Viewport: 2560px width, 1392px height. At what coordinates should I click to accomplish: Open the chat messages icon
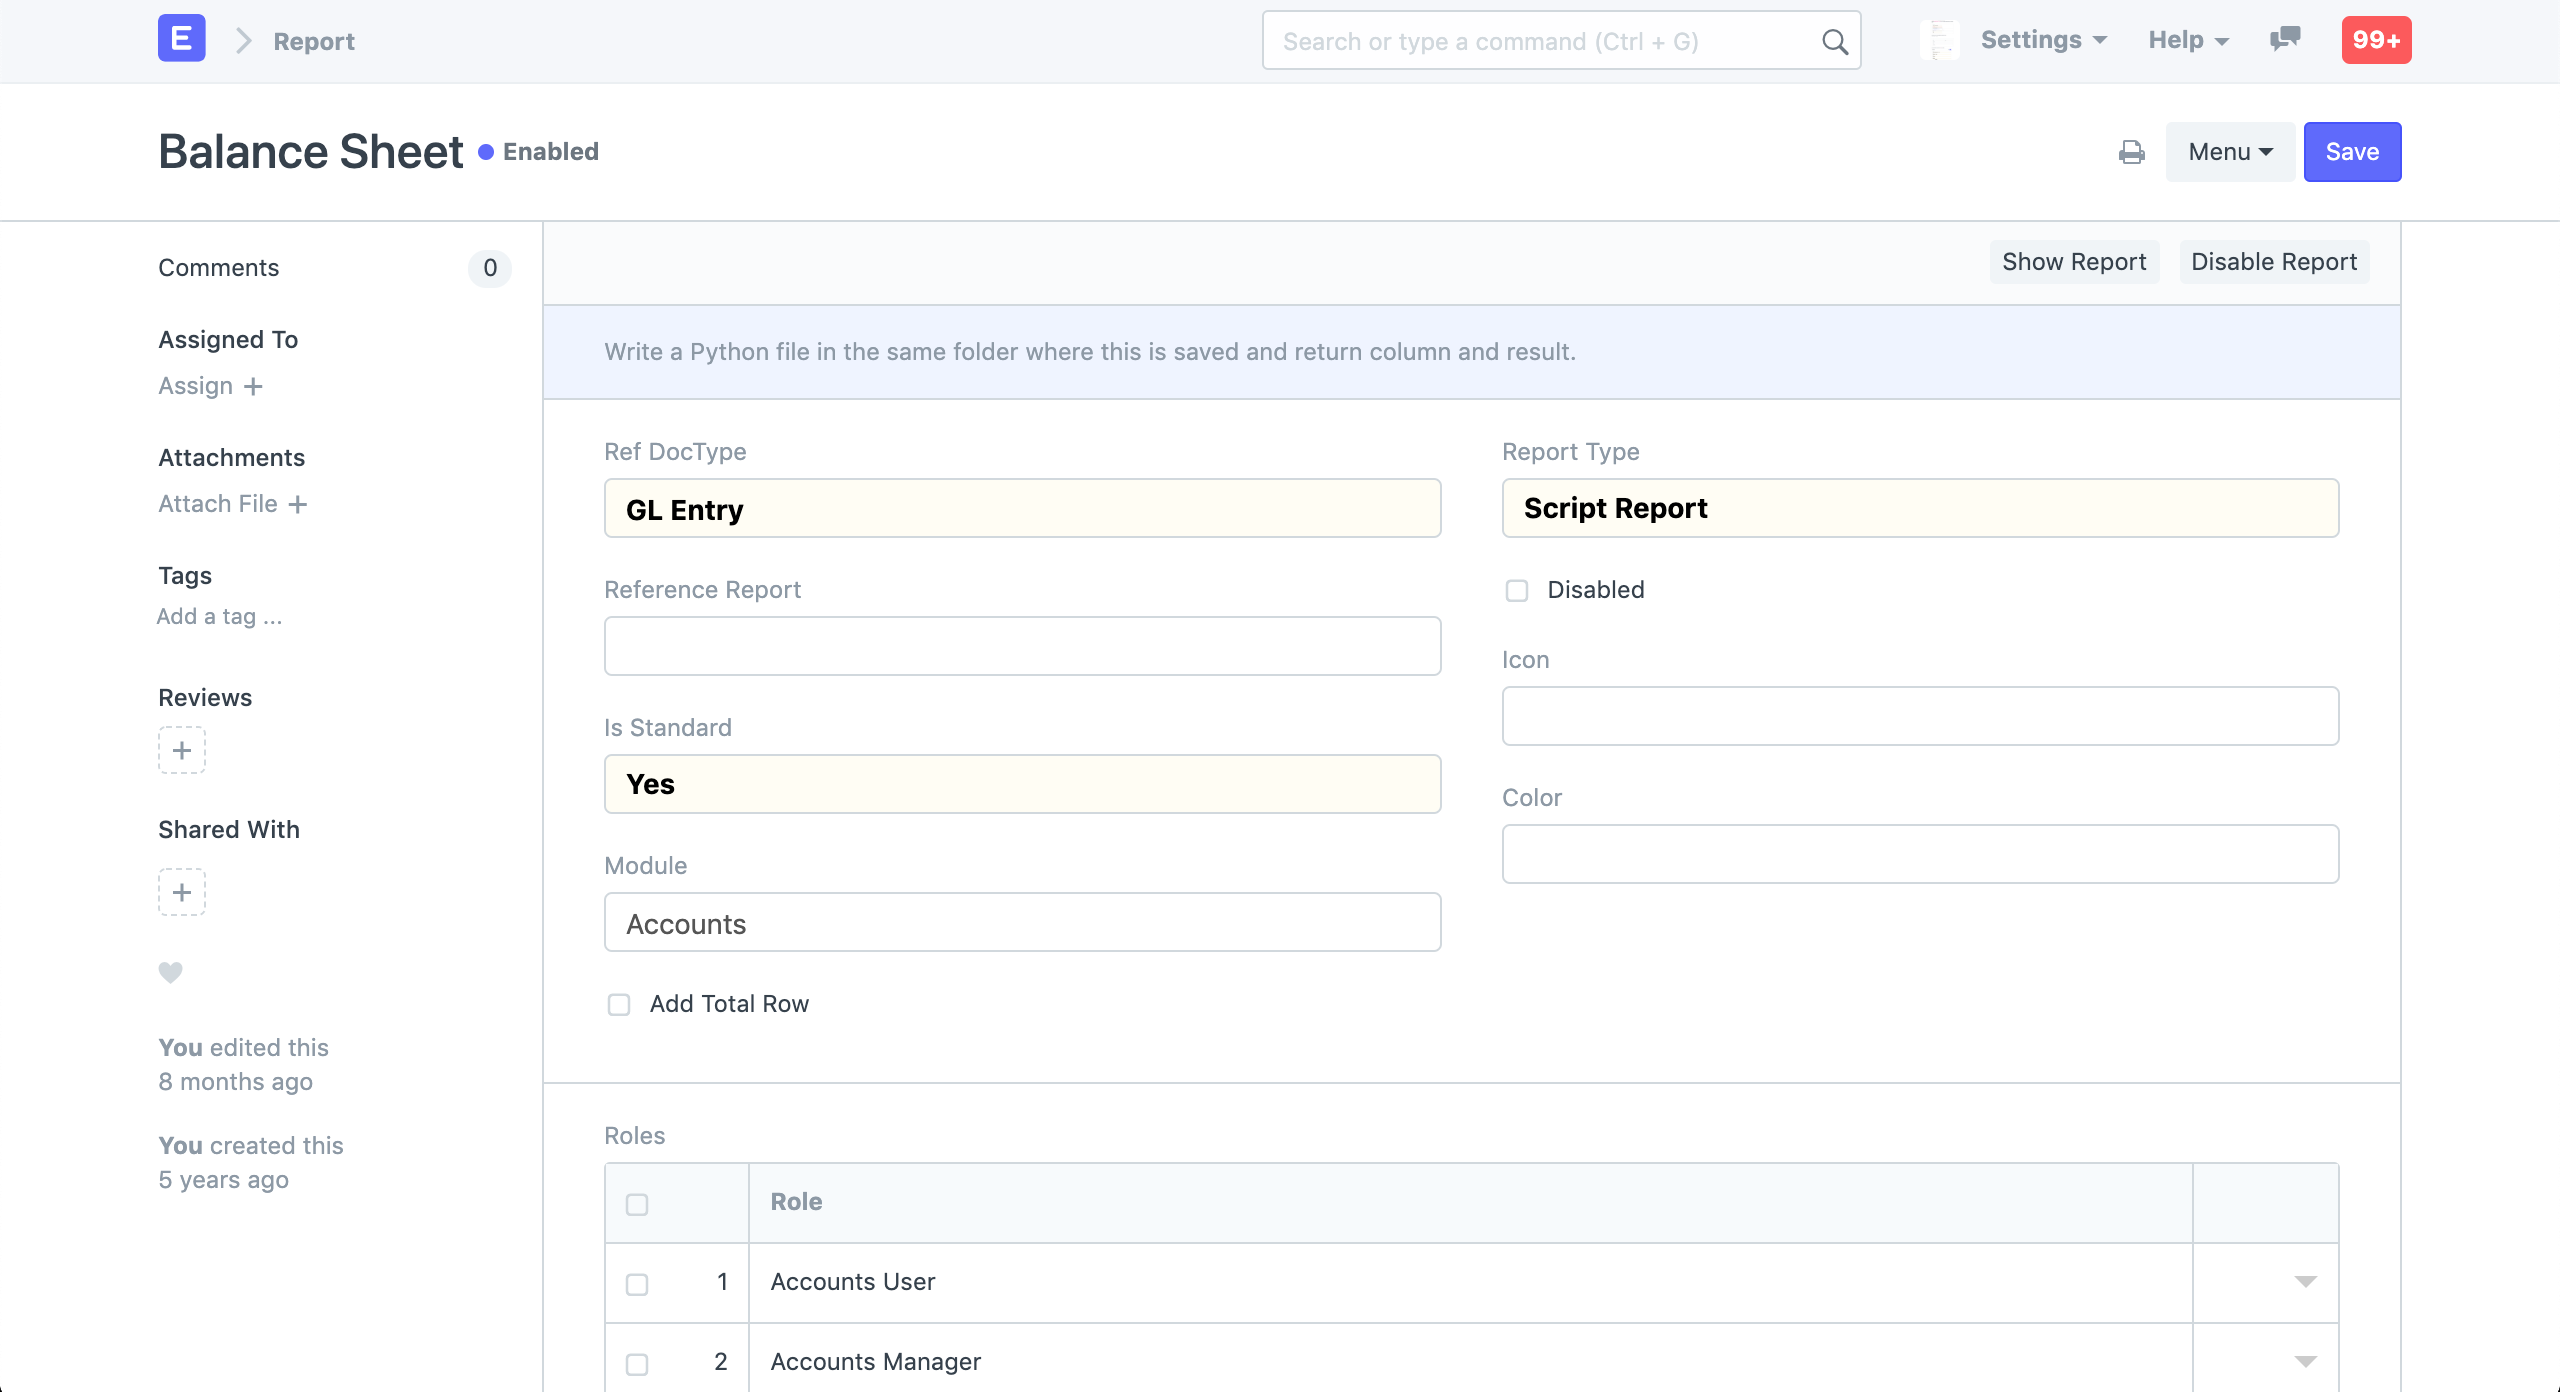2284,40
